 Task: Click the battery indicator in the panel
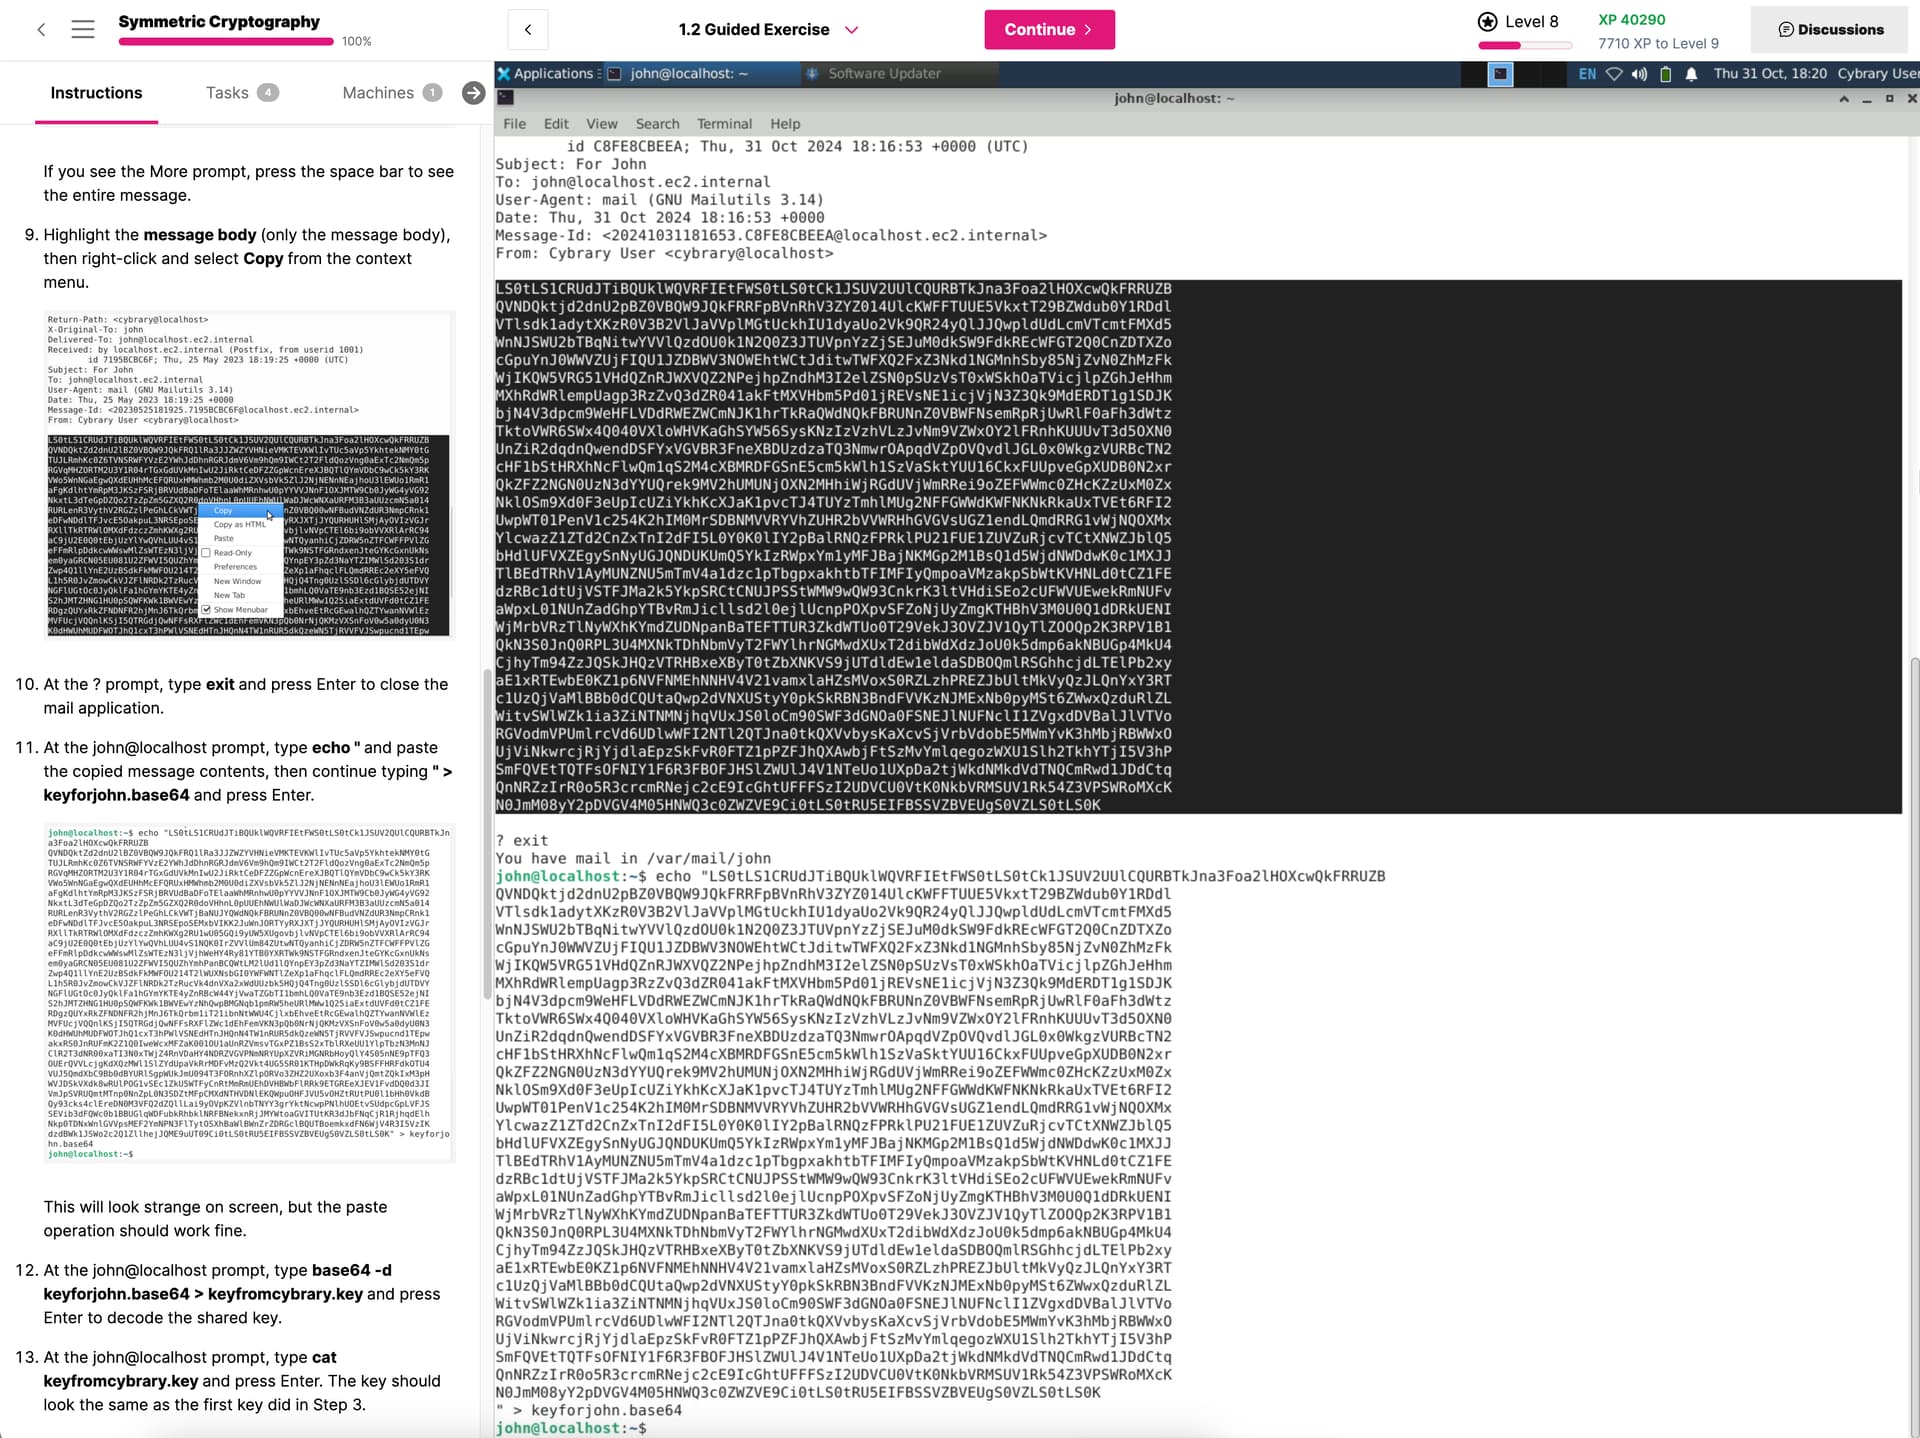click(1665, 74)
